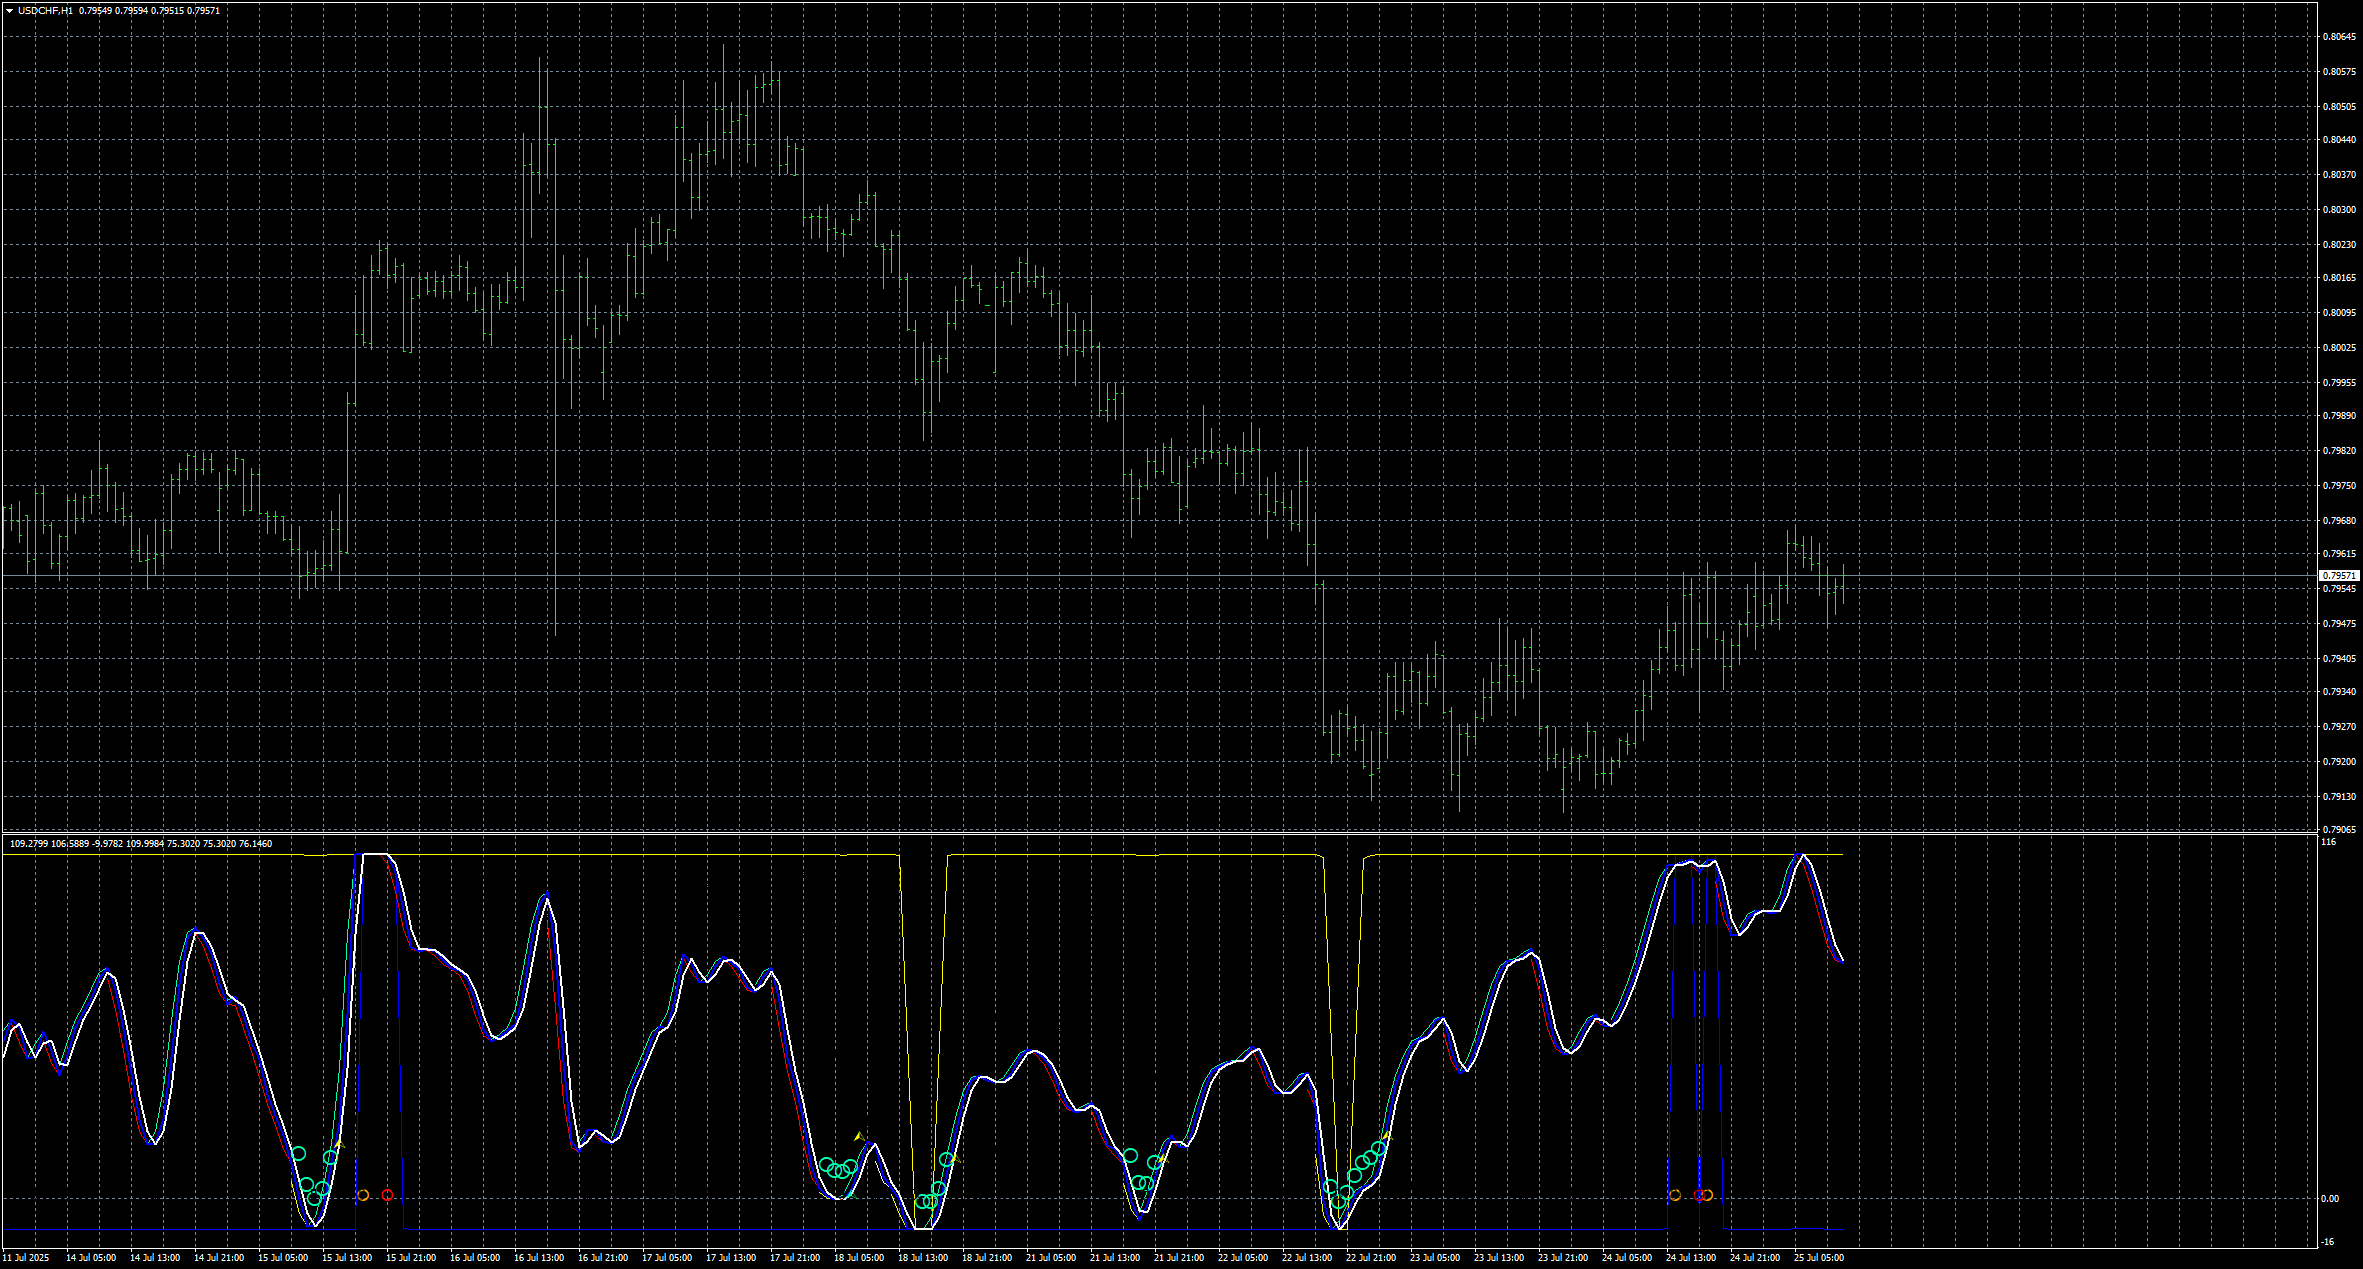
Task: Click the indicator values line starting 109.2799
Action: point(140,844)
